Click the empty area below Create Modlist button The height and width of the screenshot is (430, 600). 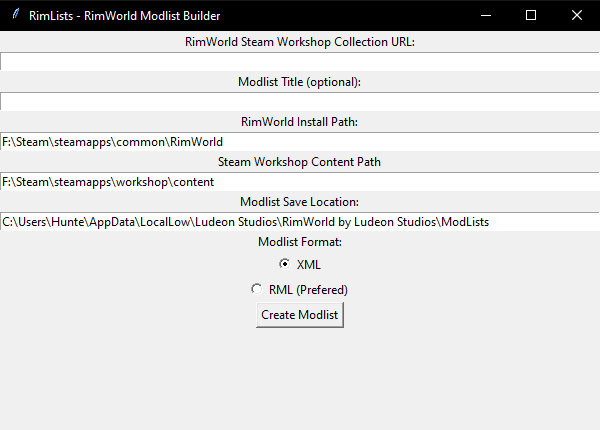pos(300,380)
